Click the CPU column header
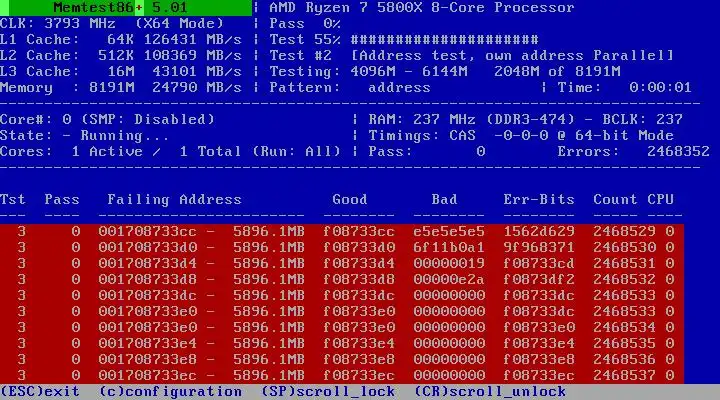Image resolution: width=720 pixels, height=400 pixels. (660, 199)
